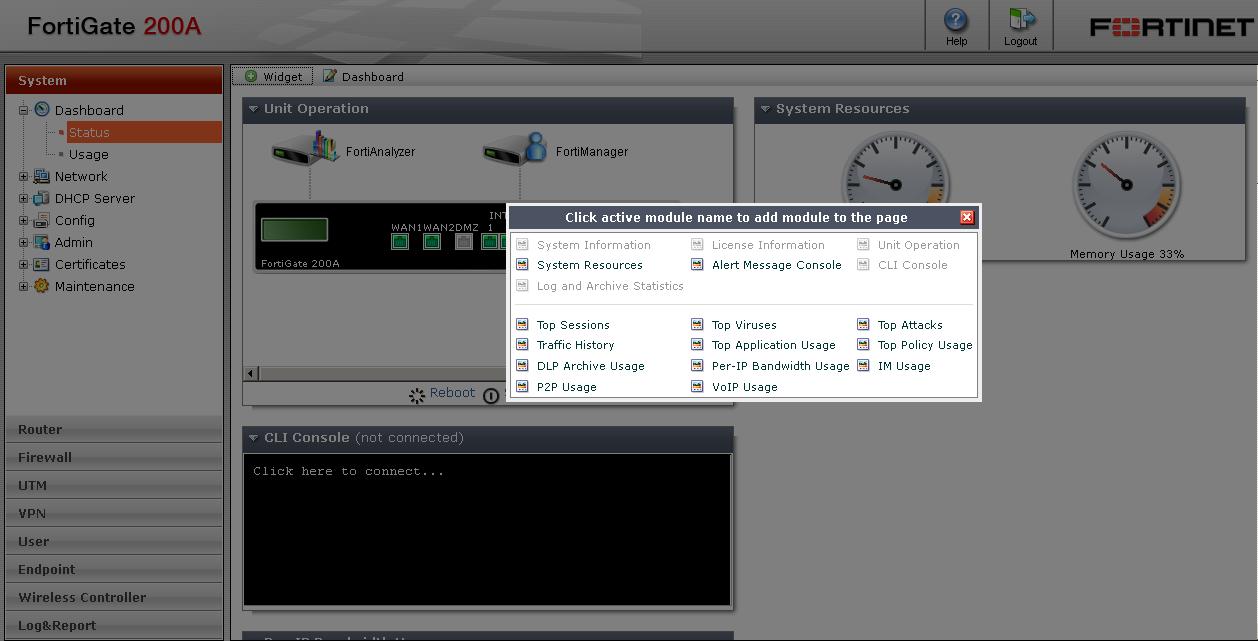
Task: Click the green plus Widget icon
Action: pyautogui.click(x=251, y=76)
